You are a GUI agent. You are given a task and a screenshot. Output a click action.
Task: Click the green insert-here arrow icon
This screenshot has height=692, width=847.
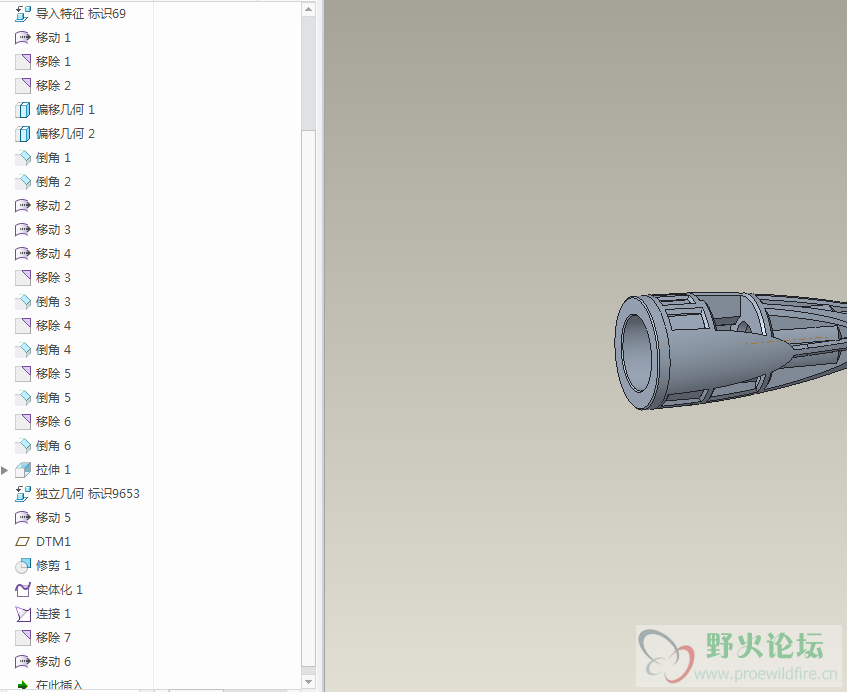click(x=23, y=685)
